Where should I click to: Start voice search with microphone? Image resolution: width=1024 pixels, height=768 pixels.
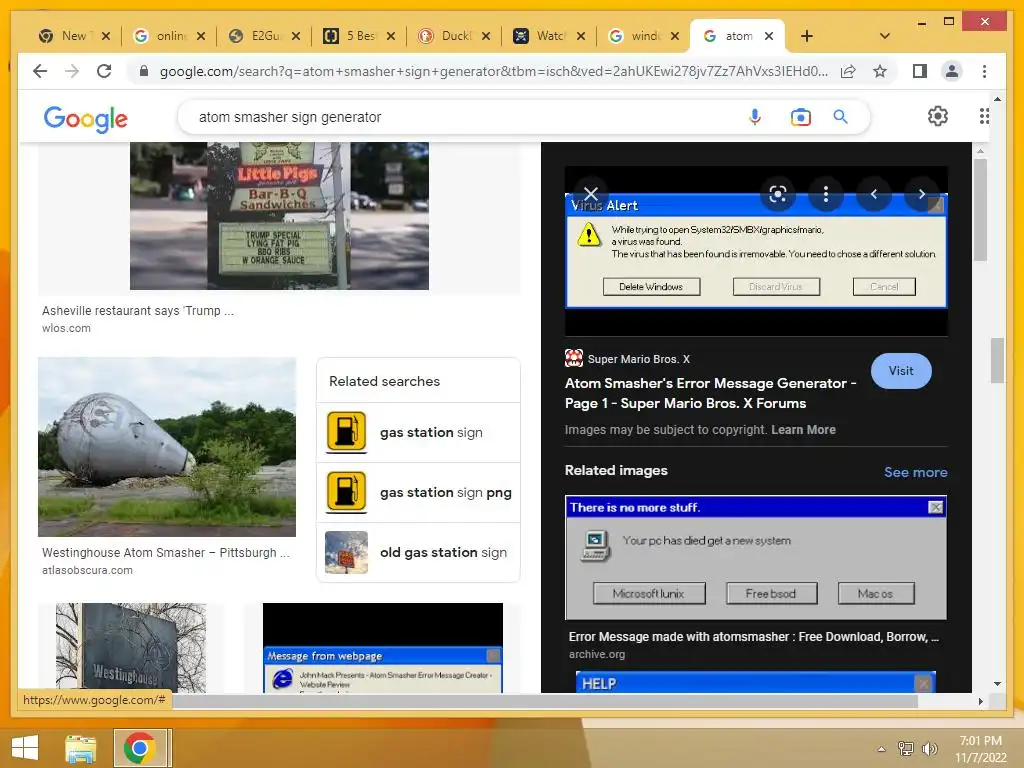coord(754,117)
